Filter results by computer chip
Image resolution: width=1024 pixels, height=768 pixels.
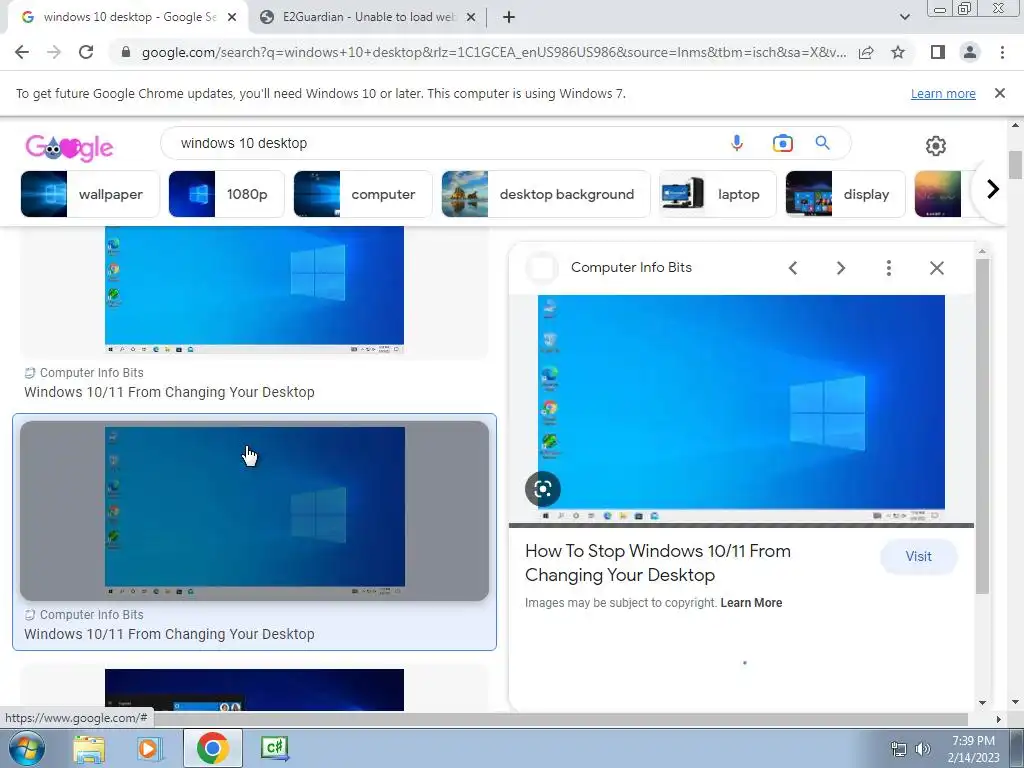tap(362, 194)
